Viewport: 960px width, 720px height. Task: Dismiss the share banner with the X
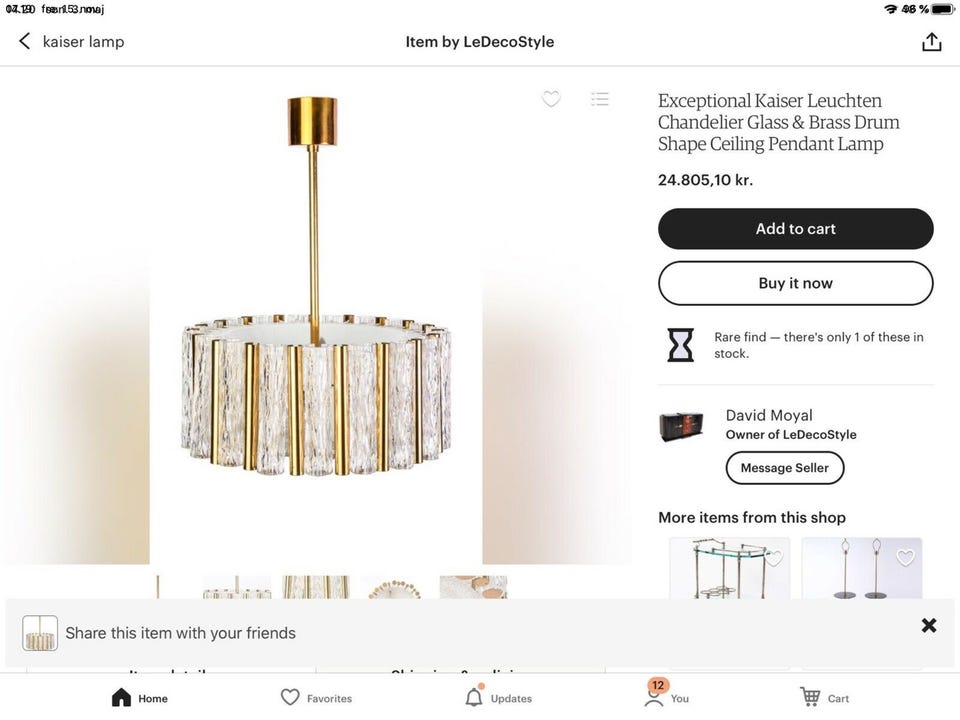(929, 625)
